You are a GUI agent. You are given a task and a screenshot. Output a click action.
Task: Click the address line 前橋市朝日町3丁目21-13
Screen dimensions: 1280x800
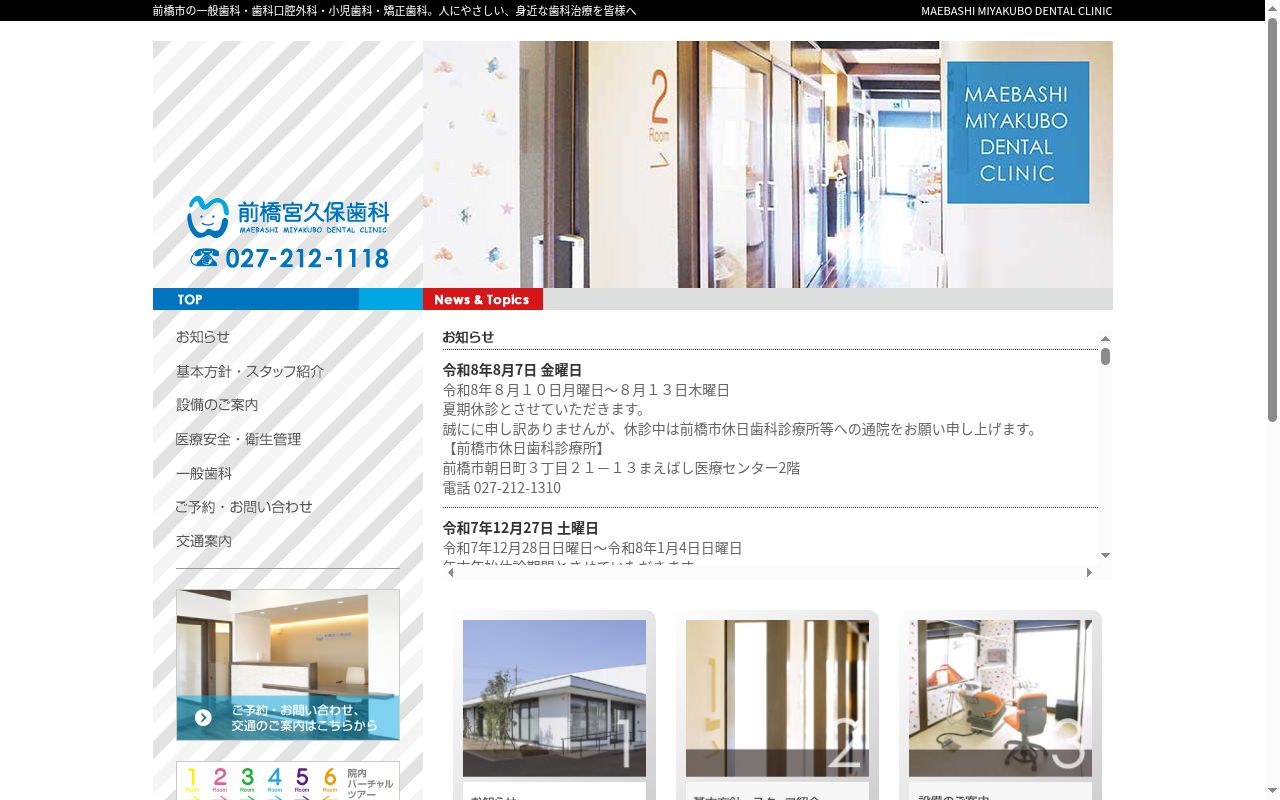tap(622, 468)
